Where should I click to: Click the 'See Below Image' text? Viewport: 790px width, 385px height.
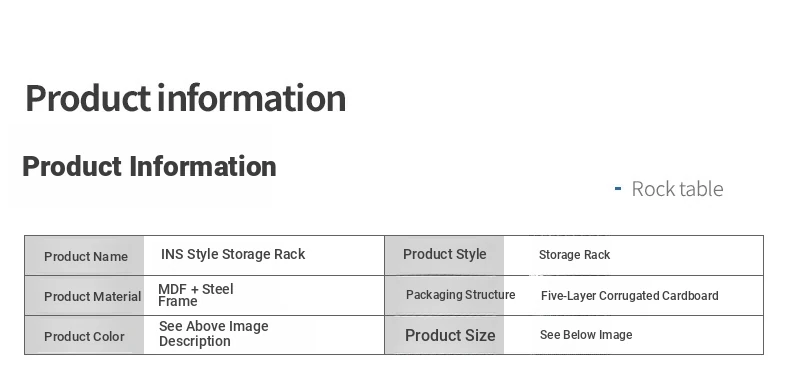pos(586,335)
